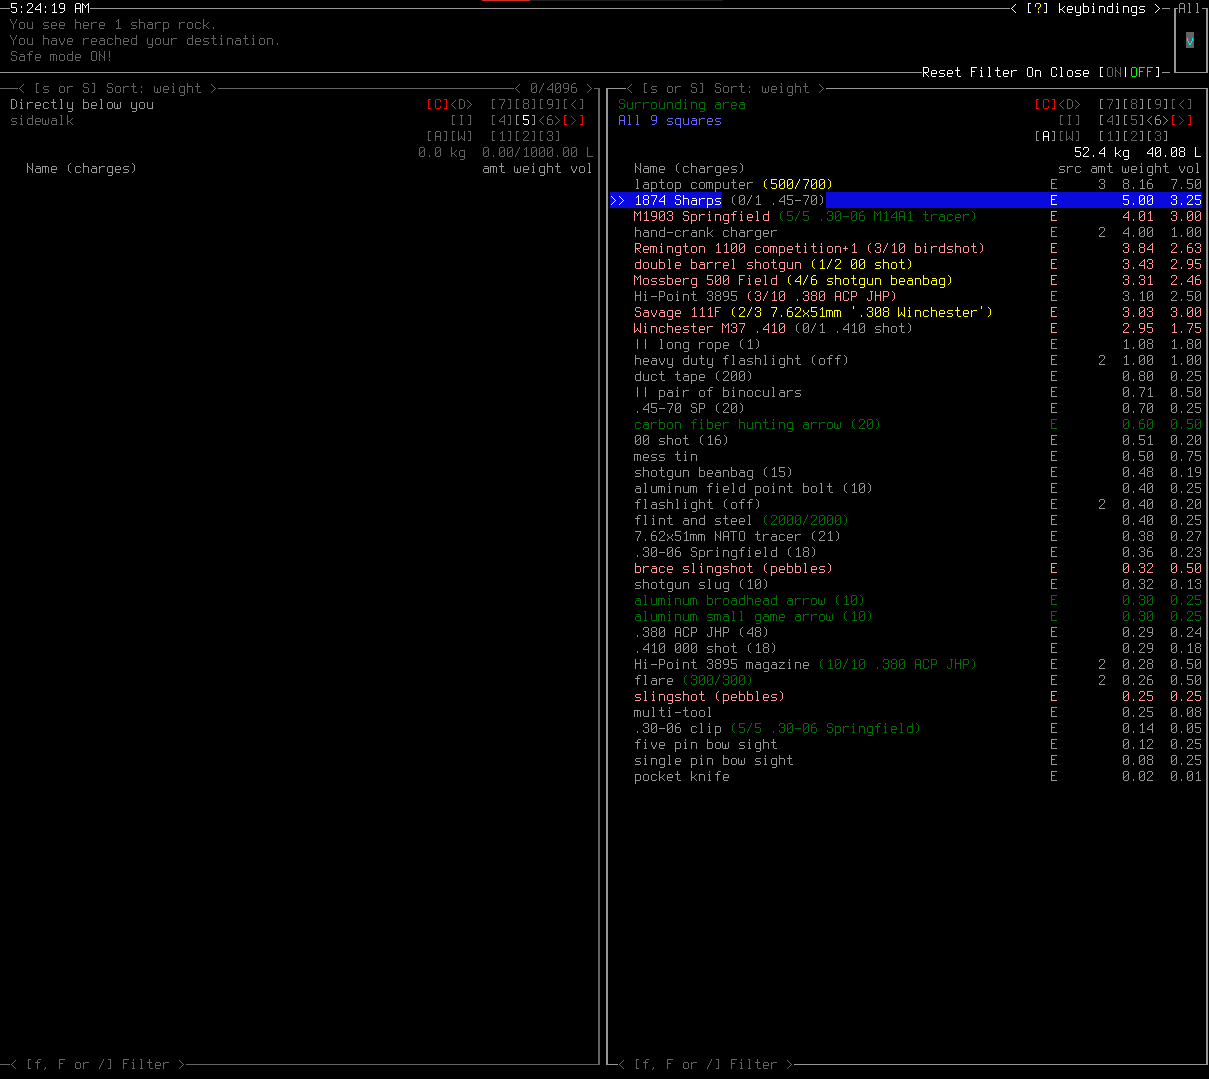Select [I] inventory in left pane

[462, 120]
